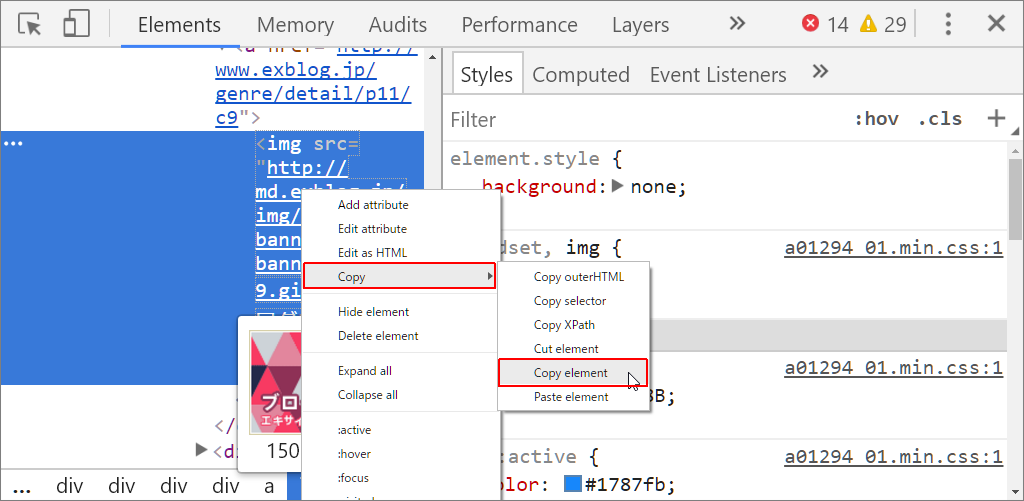Image resolution: width=1024 pixels, height=501 pixels.
Task: Toggle the device toolbar icon
Action: pos(76,25)
